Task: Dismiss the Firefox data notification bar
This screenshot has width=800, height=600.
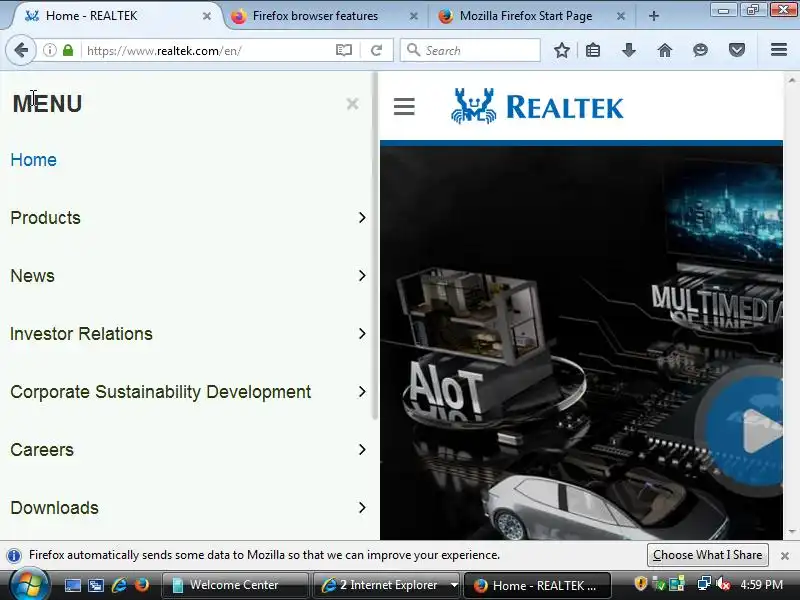Action: [785, 556]
